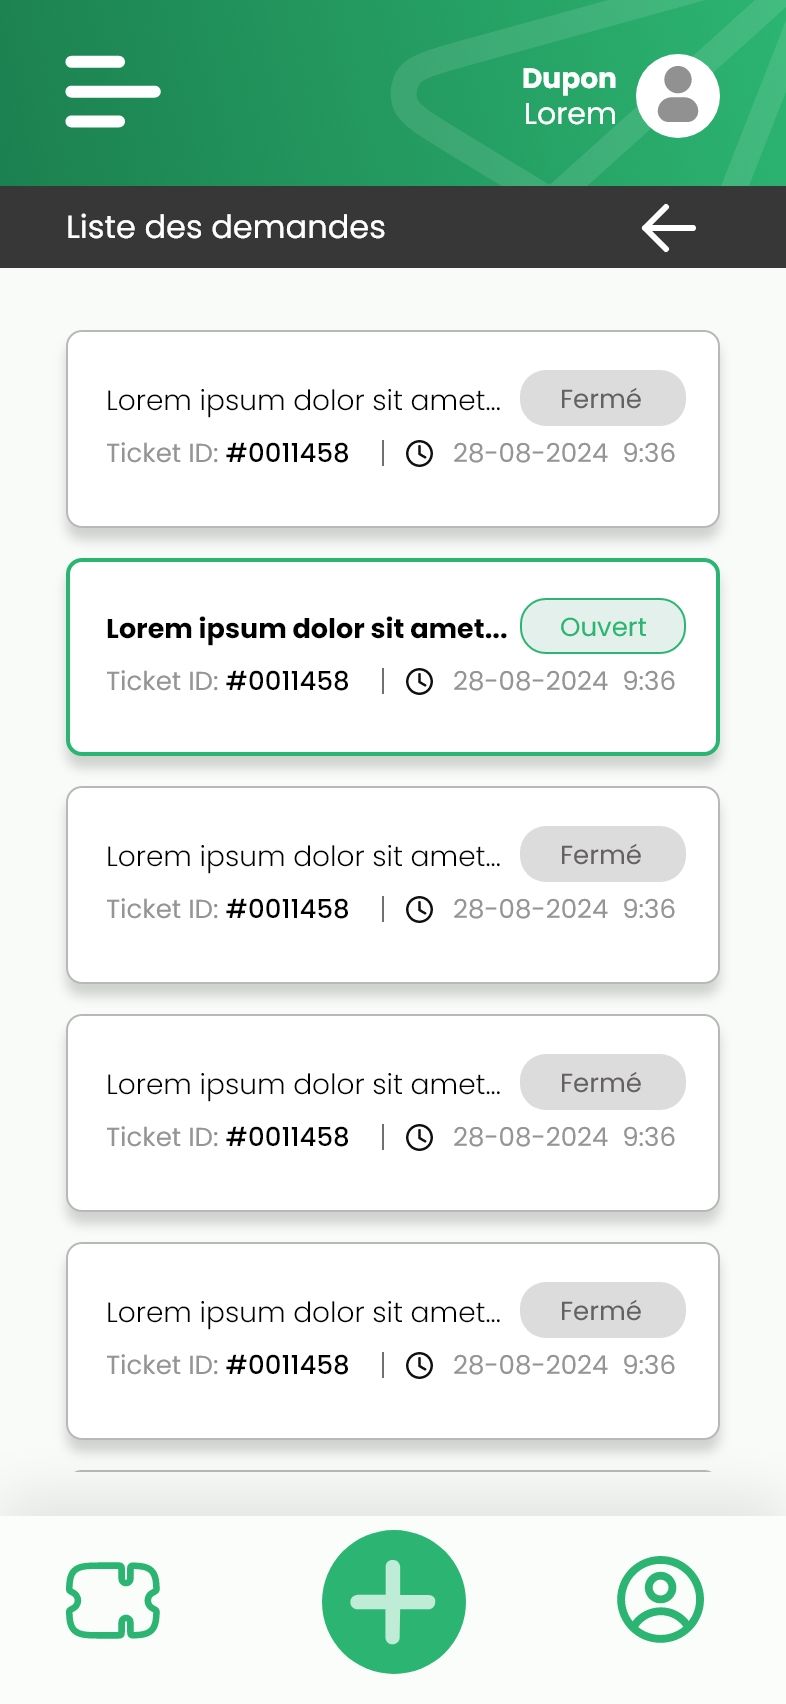Viewport: 786px width, 1704px height.
Task: Tap the Fermé badge on the third ticket
Action: tap(602, 855)
